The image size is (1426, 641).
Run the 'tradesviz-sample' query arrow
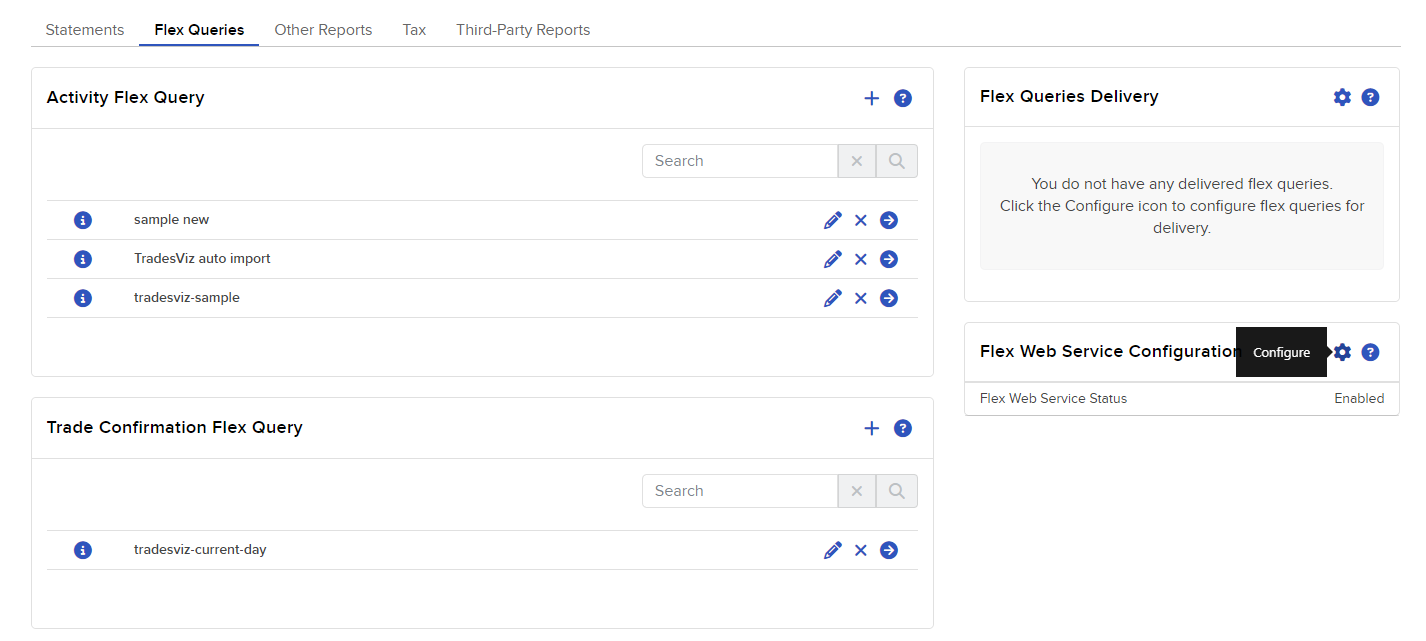click(x=889, y=298)
